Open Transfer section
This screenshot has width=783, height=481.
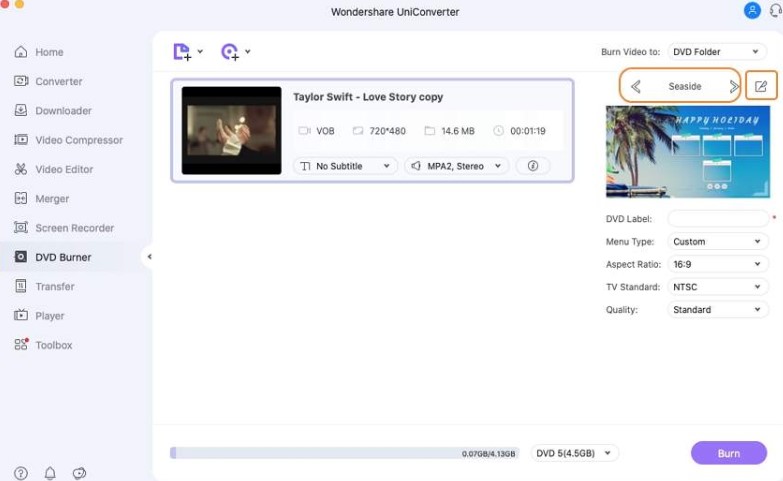(54, 287)
